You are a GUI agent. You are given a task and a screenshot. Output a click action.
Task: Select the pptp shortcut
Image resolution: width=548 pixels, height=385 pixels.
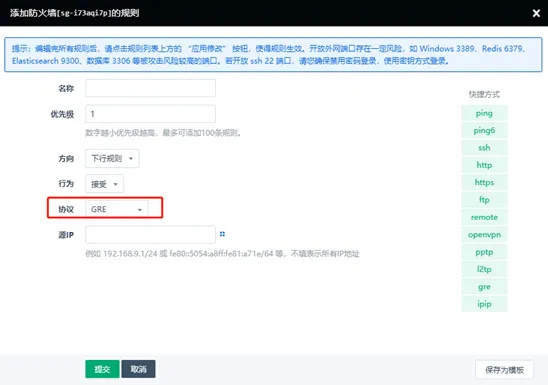tap(484, 252)
